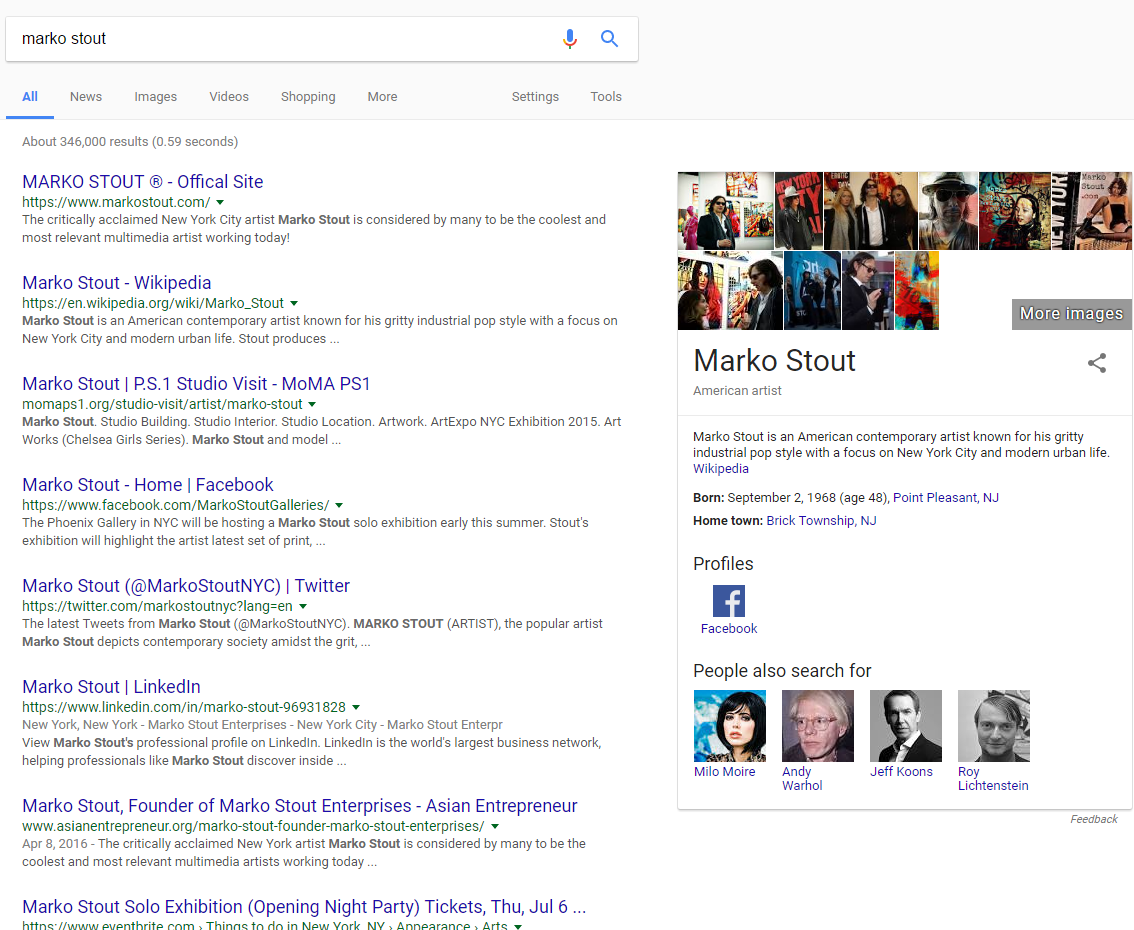Open Marko Stout LinkedIn result
Viewport: 1134px width, 930px height.
coord(111,687)
